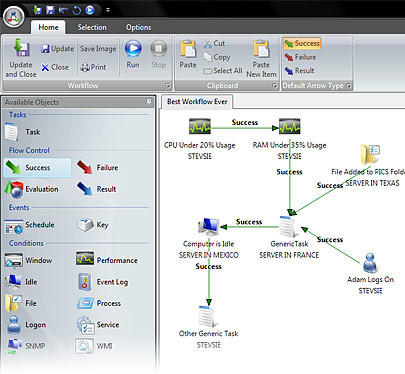The image size is (405, 374).
Task: Select the Schedule event object
Action: click(x=29, y=225)
